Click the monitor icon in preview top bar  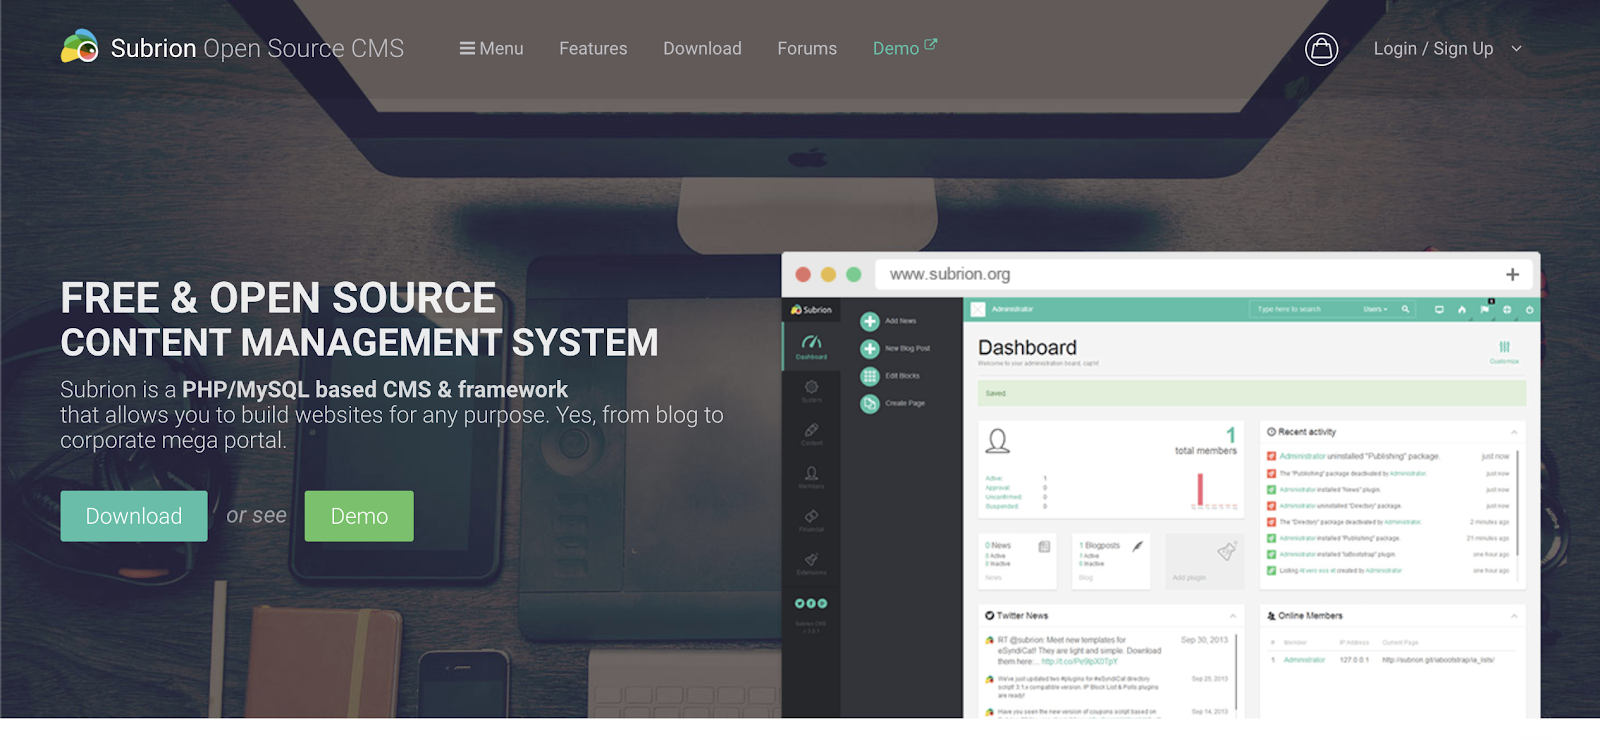tap(1439, 309)
